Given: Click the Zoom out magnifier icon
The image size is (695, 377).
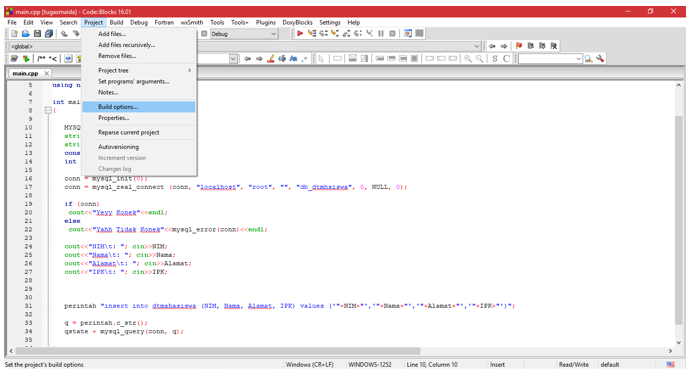Looking at the screenshot, I should [x=479, y=58].
